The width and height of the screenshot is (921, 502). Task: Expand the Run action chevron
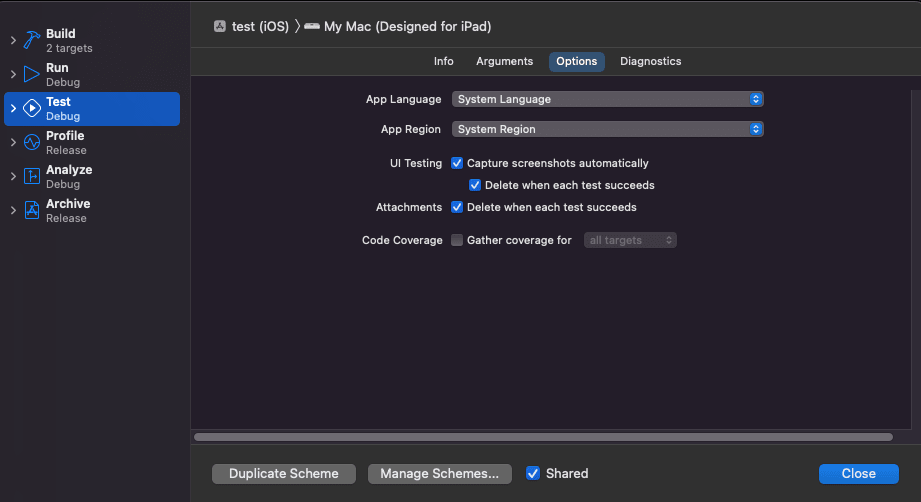point(13,75)
